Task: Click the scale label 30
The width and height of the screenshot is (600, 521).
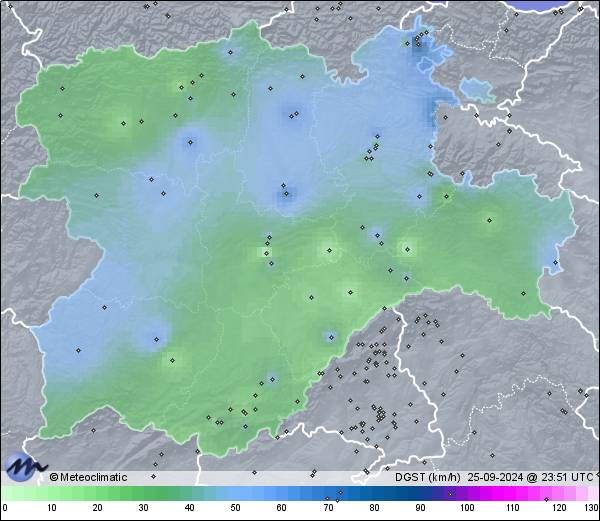Action: 143,508
